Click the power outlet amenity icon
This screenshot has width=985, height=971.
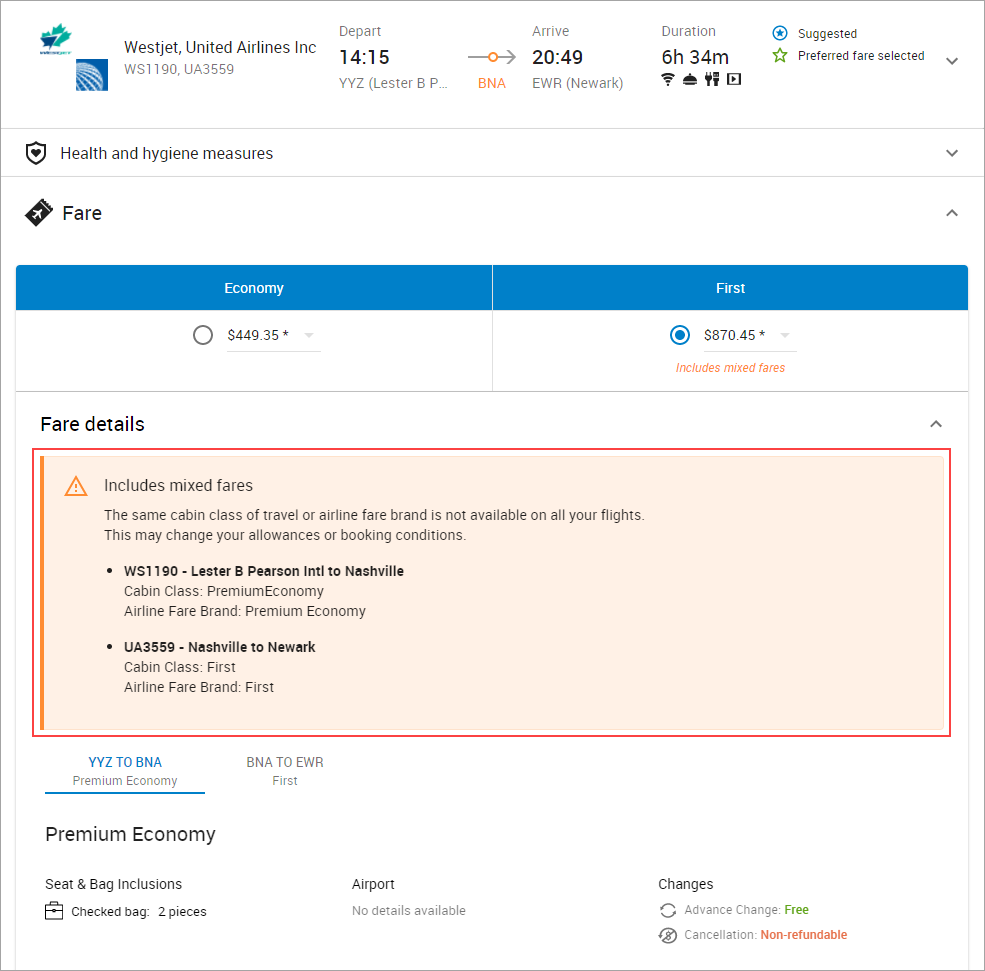[712, 79]
